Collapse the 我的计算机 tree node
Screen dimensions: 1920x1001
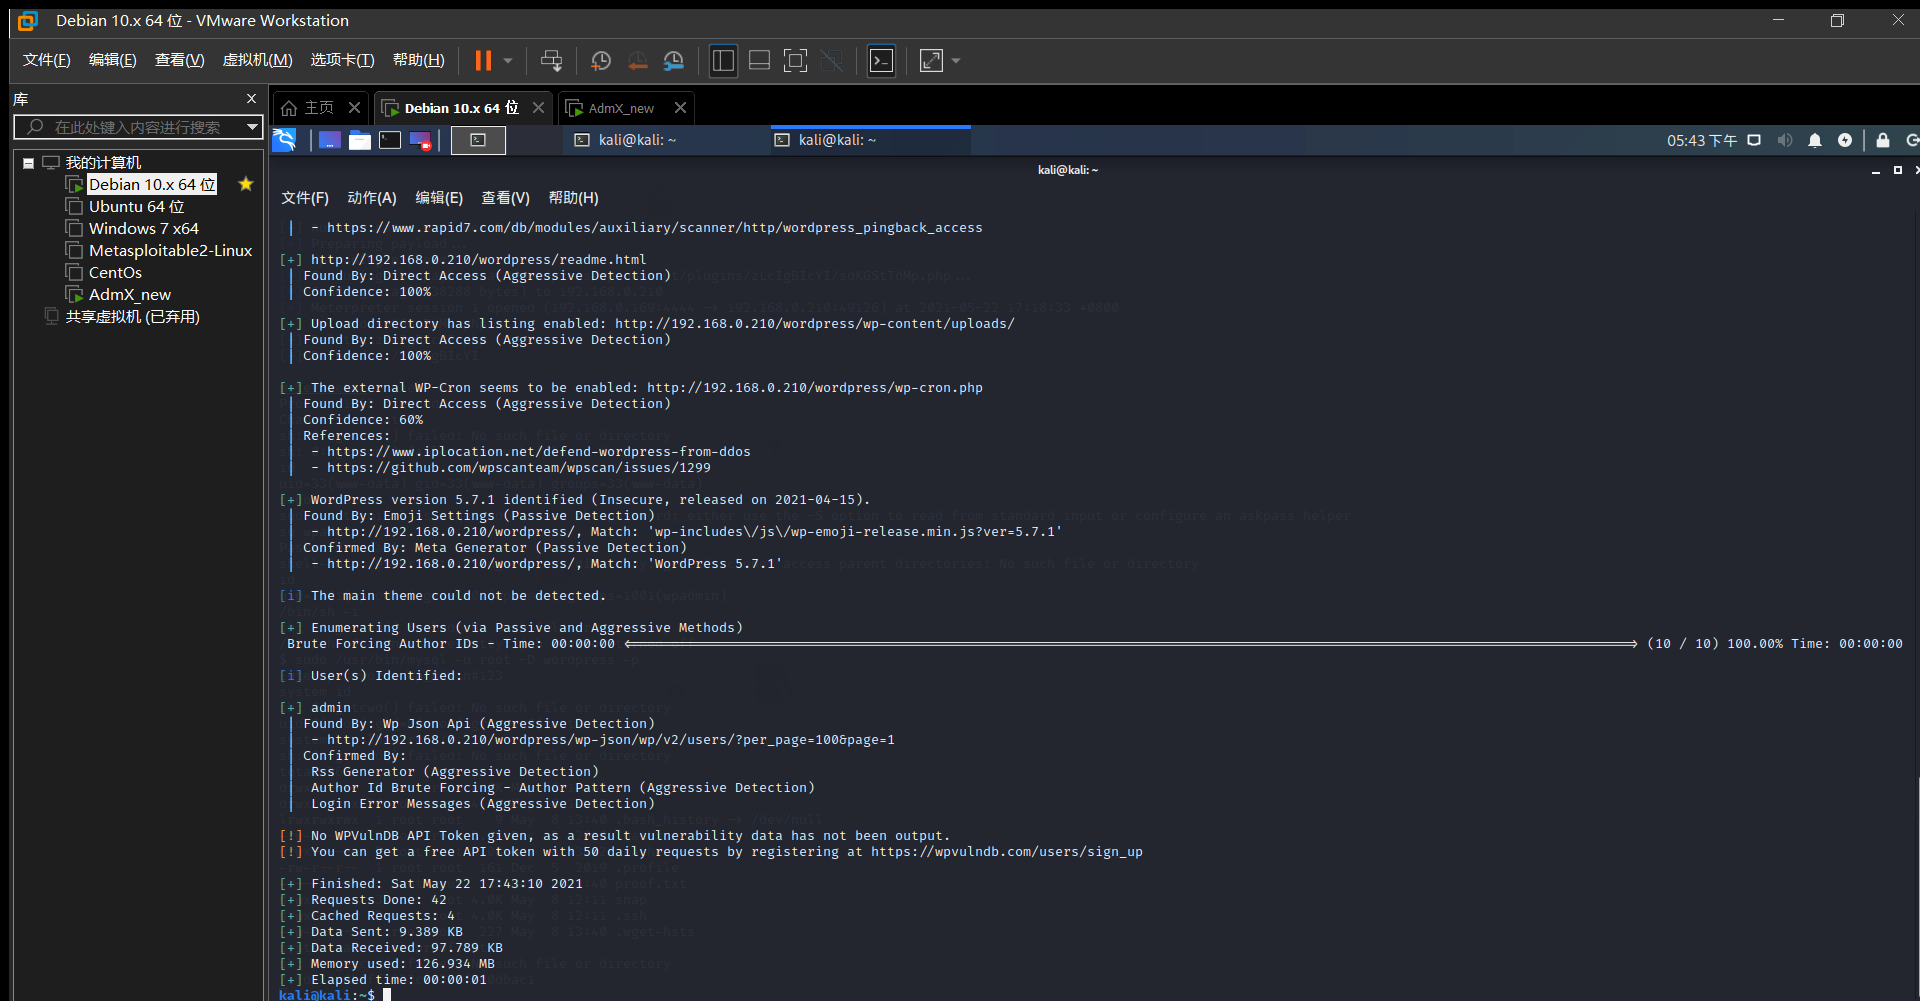[29, 163]
